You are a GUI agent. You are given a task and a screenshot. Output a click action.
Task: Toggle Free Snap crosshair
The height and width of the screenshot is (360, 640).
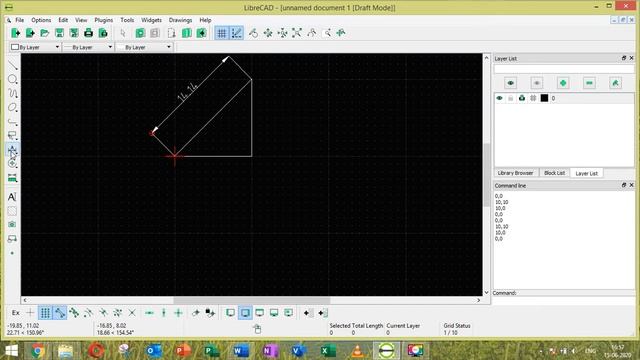pos(30,313)
